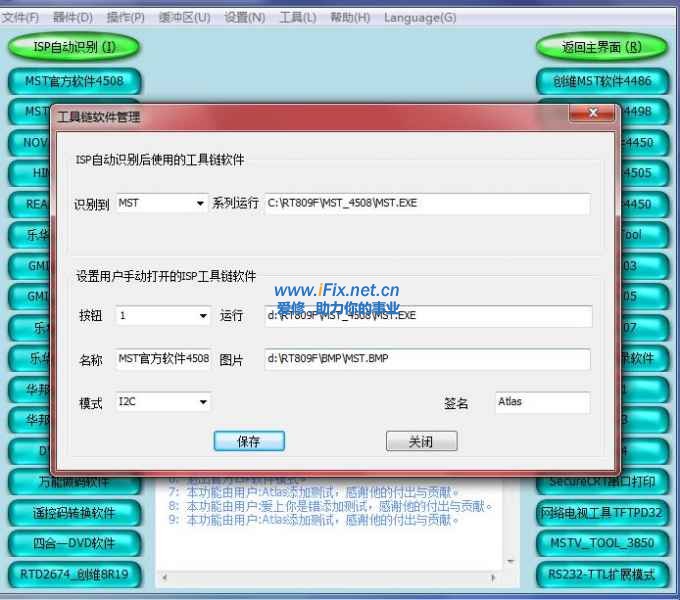Image resolution: width=680 pixels, height=600 pixels.
Task: Open the 工具(L) menu
Action: coord(297,18)
